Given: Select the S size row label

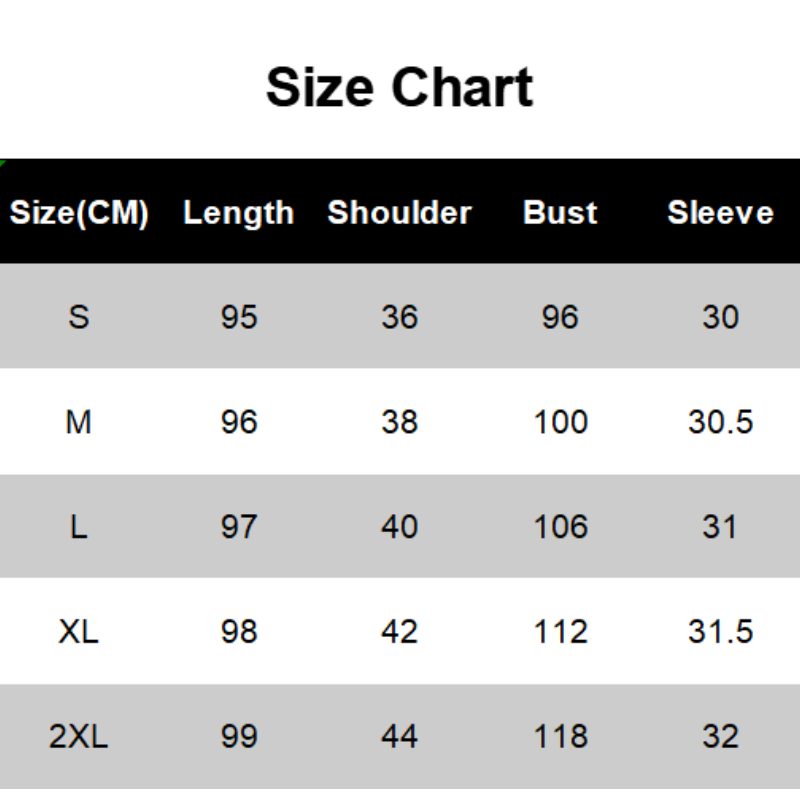Looking at the screenshot, I should coord(79,317).
